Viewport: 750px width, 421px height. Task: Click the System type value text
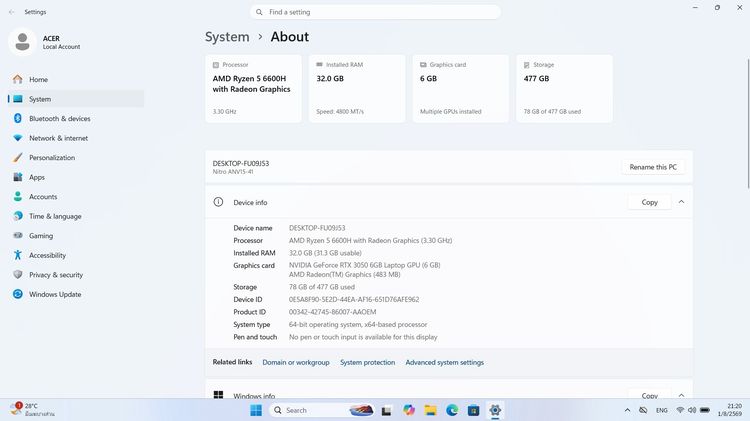(358, 324)
